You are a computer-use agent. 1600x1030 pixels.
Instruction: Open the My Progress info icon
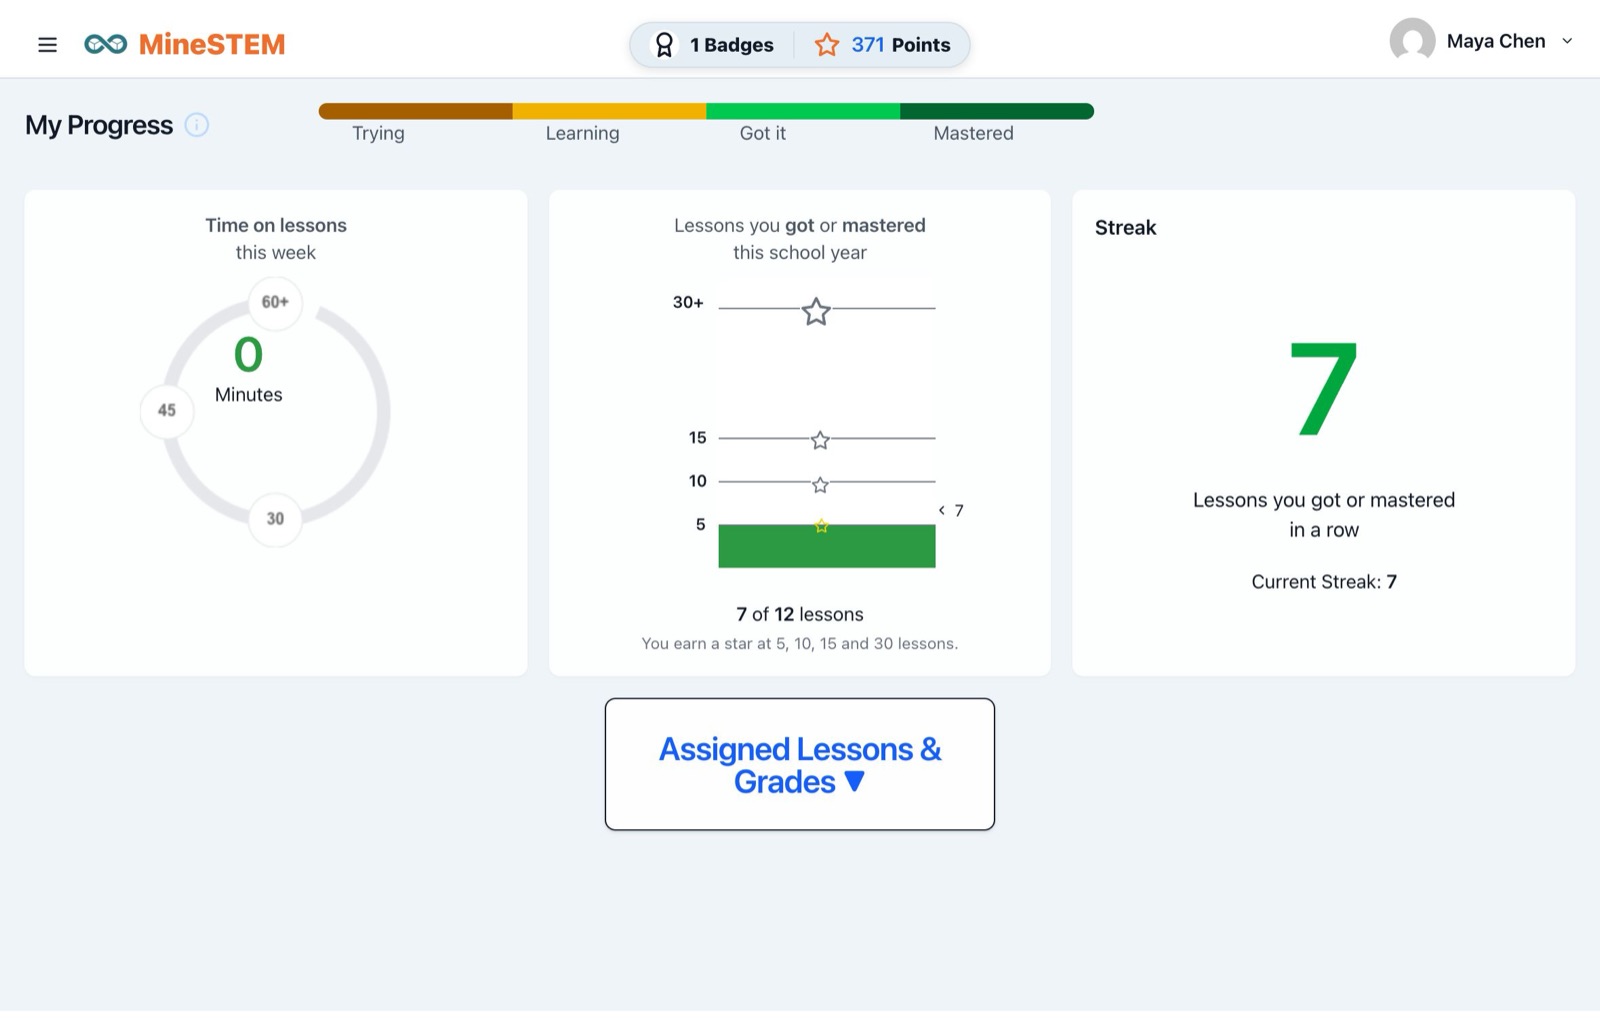(x=197, y=125)
